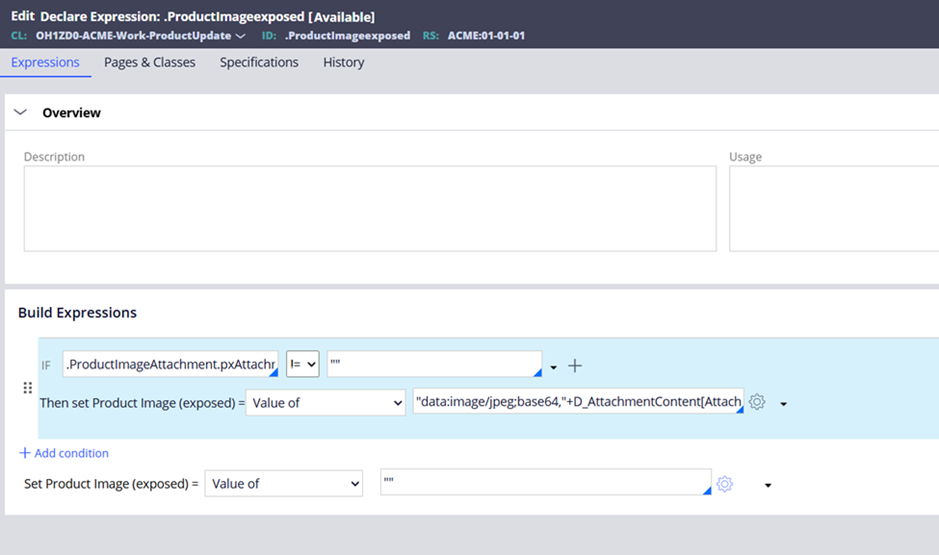Image resolution: width=939 pixels, height=555 pixels.
Task: Click the drag handle of the expression row
Action: tap(28, 388)
